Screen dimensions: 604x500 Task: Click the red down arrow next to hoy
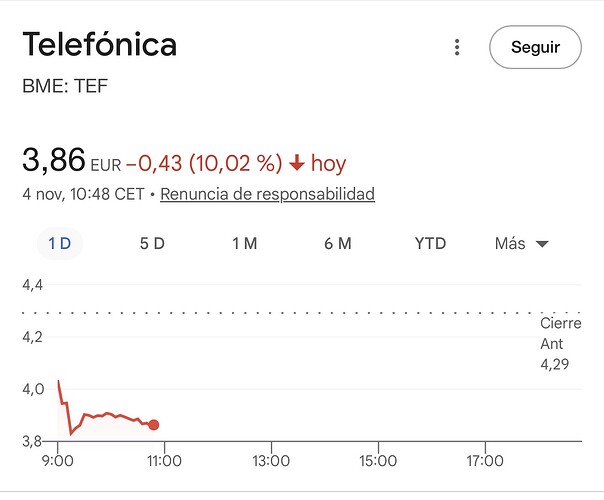[x=296, y=163]
